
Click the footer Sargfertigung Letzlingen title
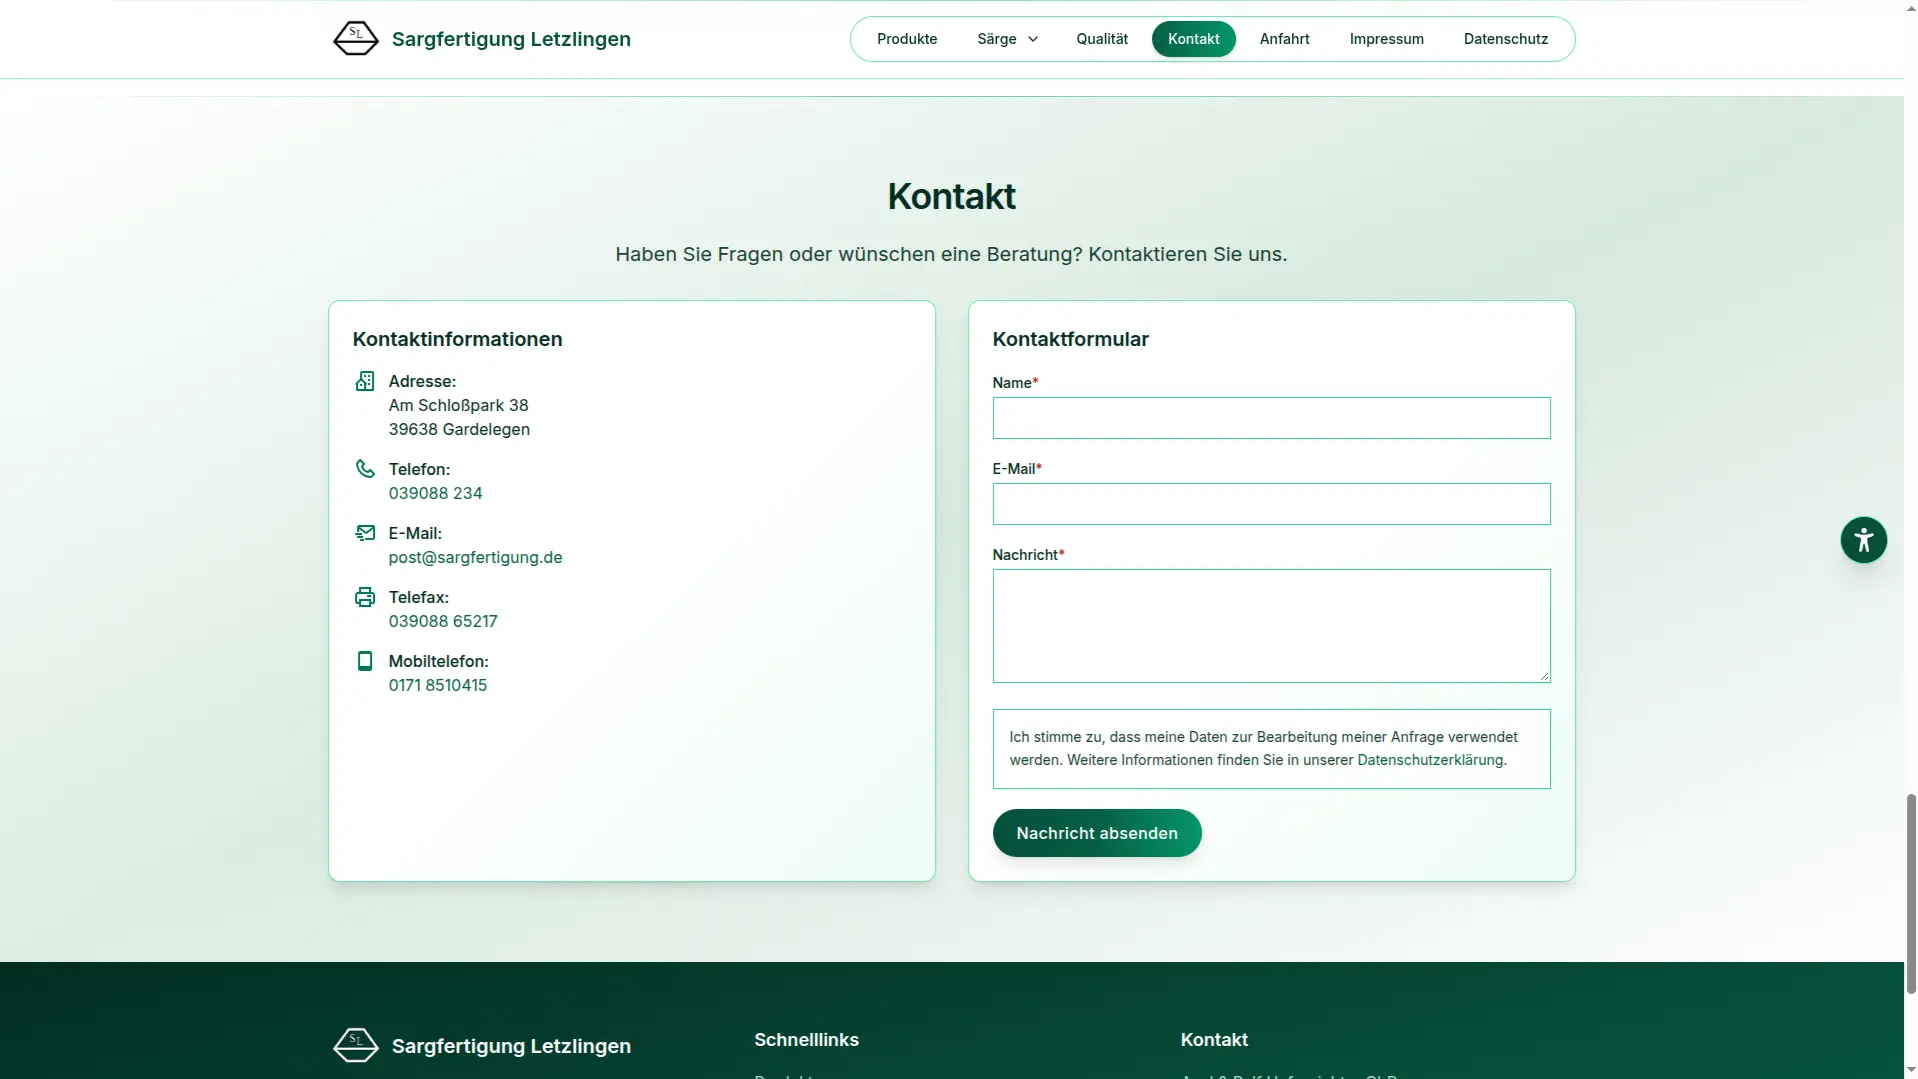(511, 1046)
